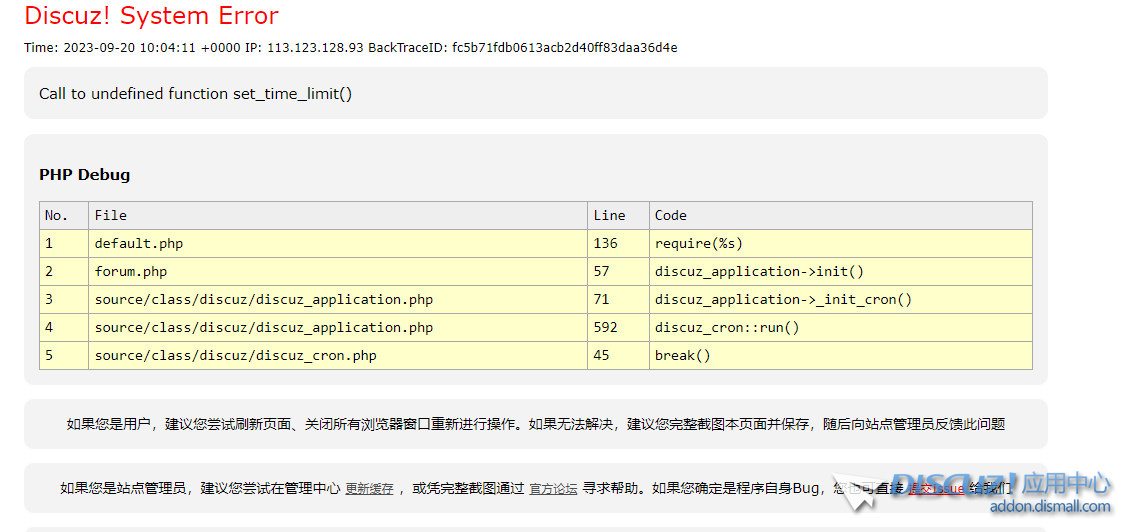The height and width of the screenshot is (532, 1129).
Task: Click row number 1 cell
Action: click(64, 243)
